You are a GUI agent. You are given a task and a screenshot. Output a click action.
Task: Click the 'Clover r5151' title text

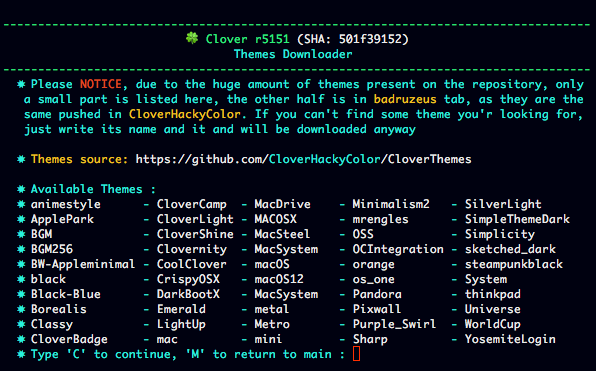pyautogui.click(x=247, y=39)
